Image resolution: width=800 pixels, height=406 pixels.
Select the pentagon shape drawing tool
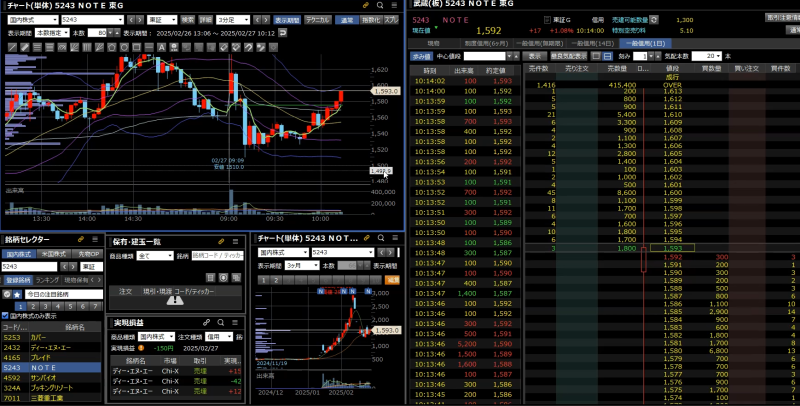point(111,47)
